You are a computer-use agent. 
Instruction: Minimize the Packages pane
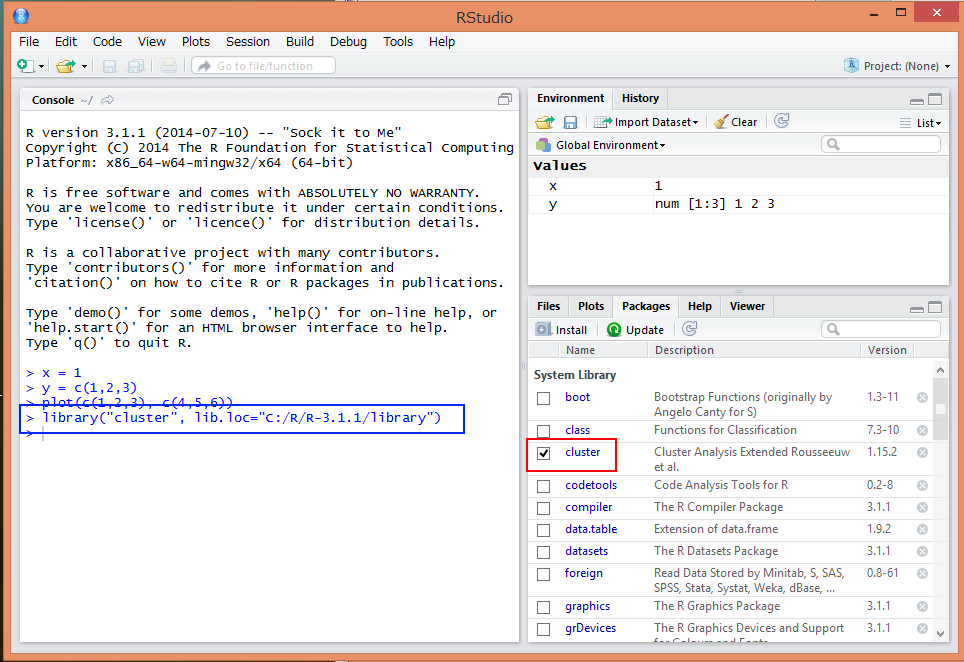click(x=917, y=309)
